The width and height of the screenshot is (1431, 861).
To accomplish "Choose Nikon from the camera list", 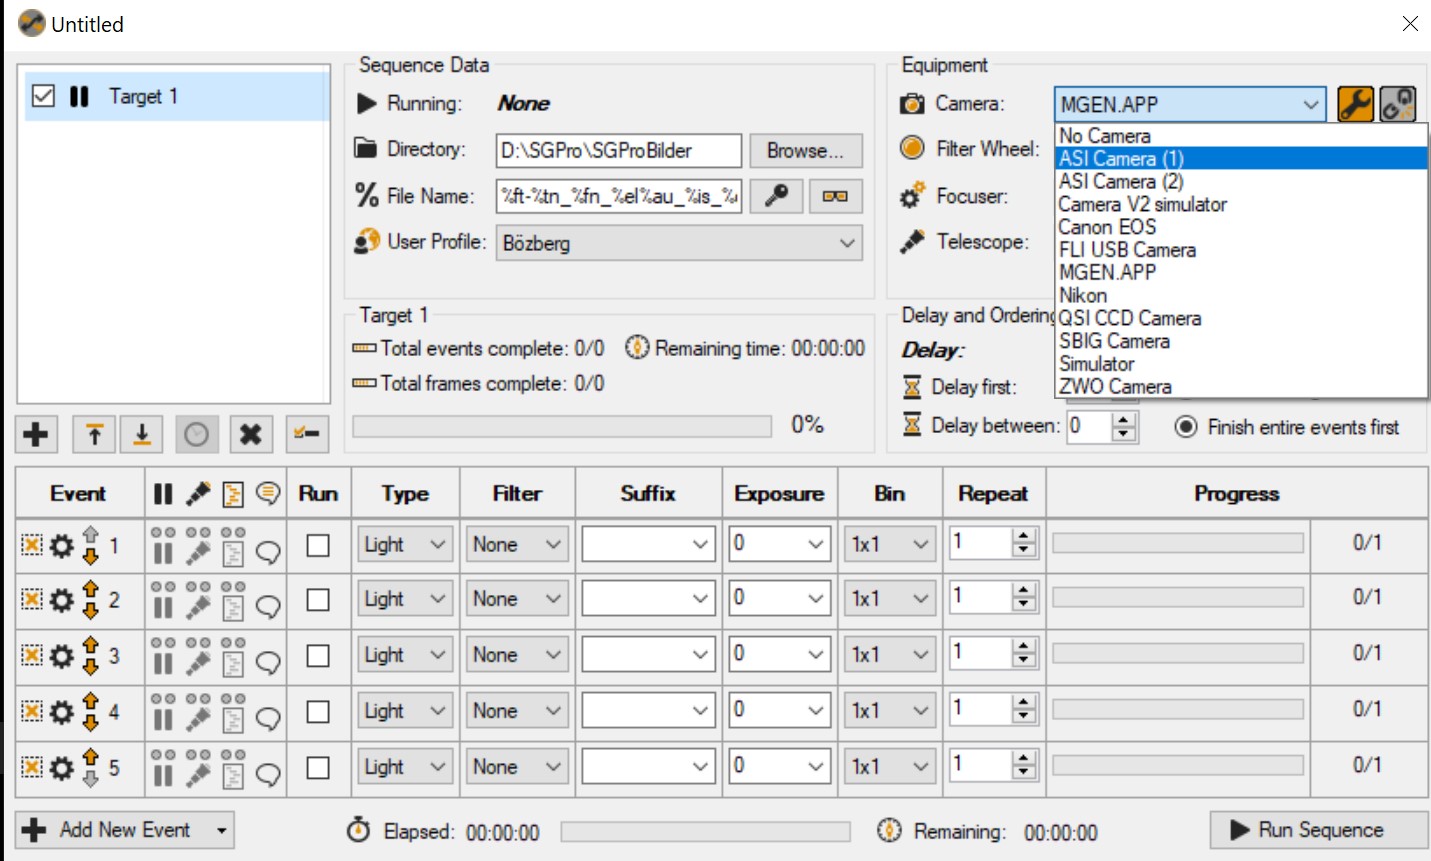I will tap(1241, 295).
